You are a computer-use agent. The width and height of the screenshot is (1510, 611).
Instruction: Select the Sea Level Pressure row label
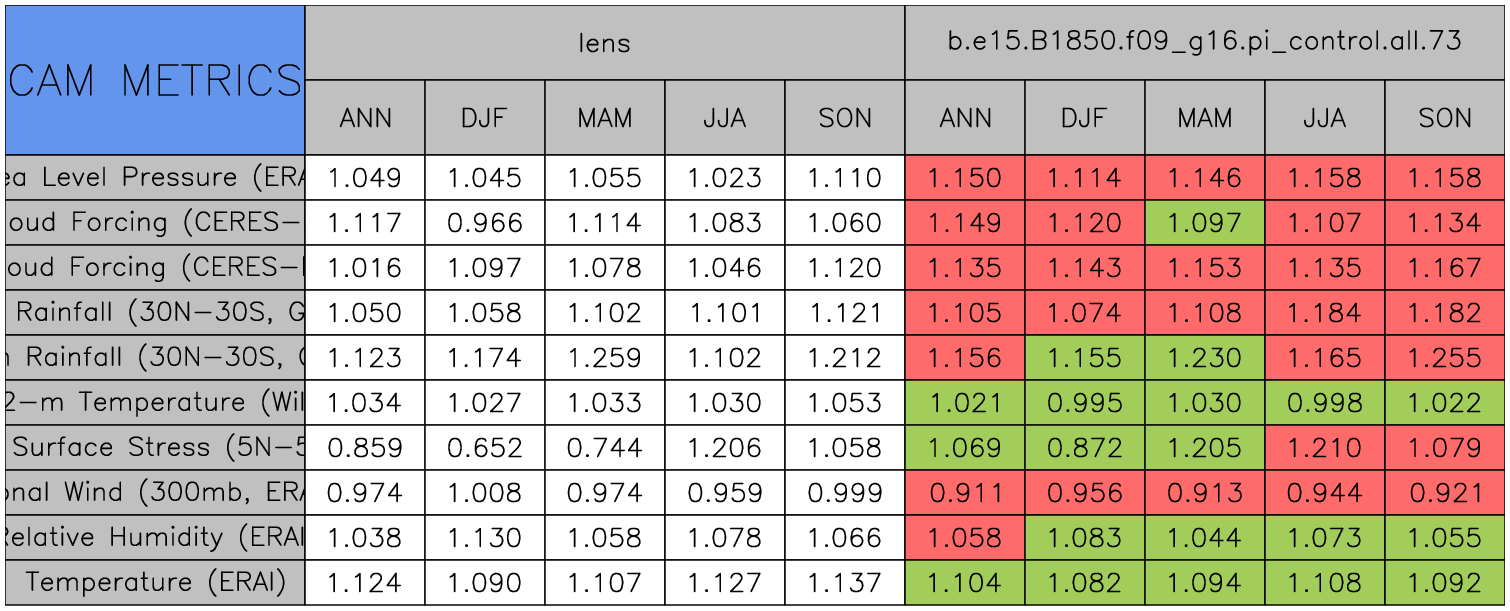154,178
